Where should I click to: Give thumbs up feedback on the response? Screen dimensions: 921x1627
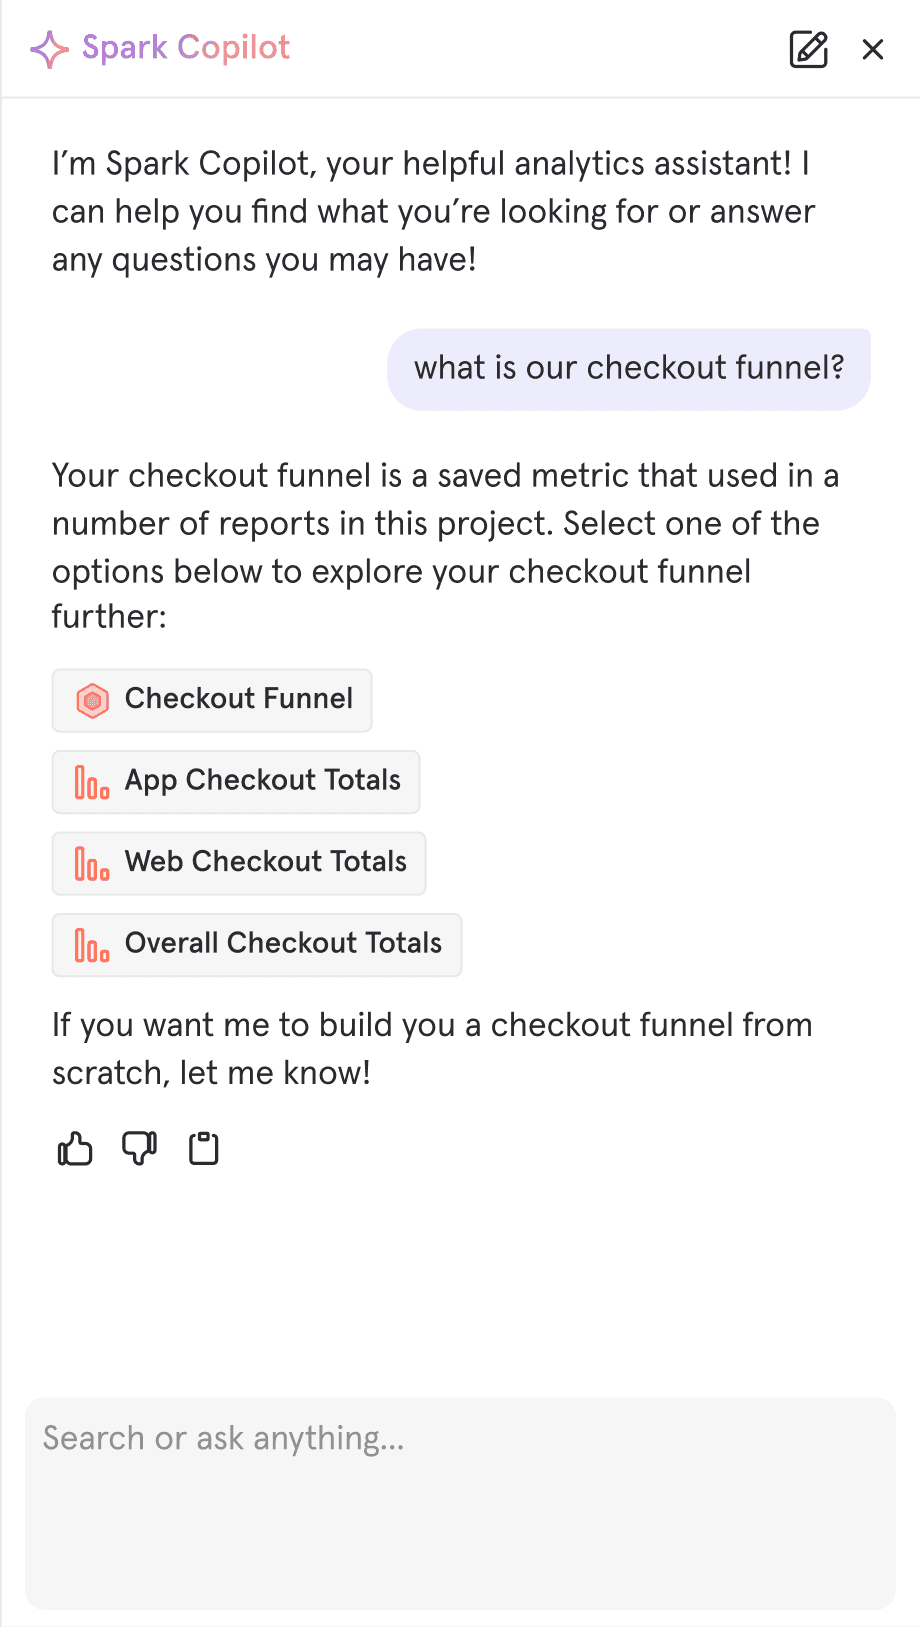coord(75,1148)
